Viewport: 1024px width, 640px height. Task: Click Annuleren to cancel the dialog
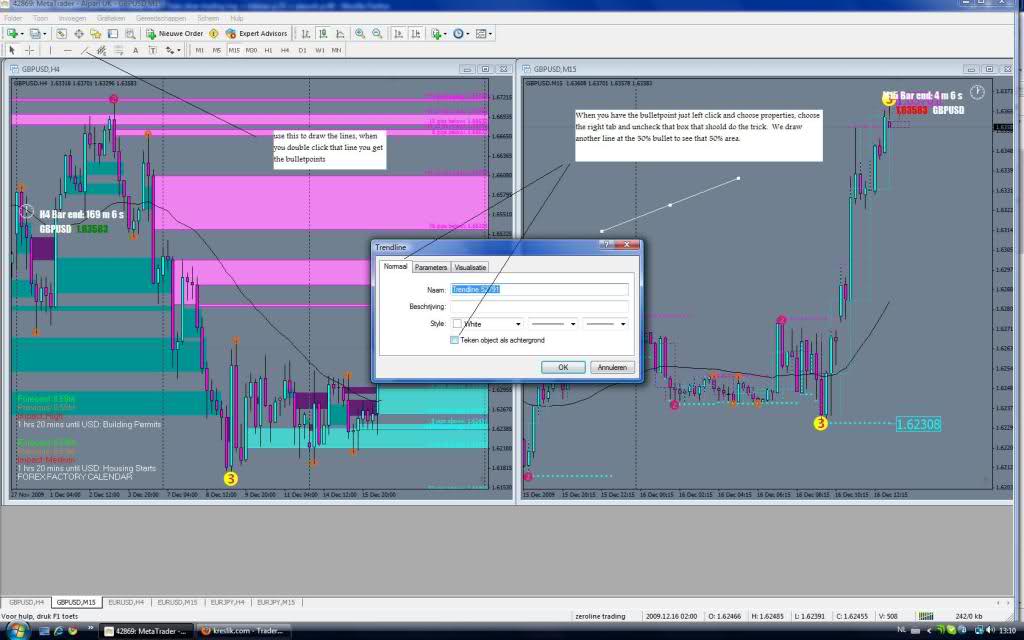(612, 368)
